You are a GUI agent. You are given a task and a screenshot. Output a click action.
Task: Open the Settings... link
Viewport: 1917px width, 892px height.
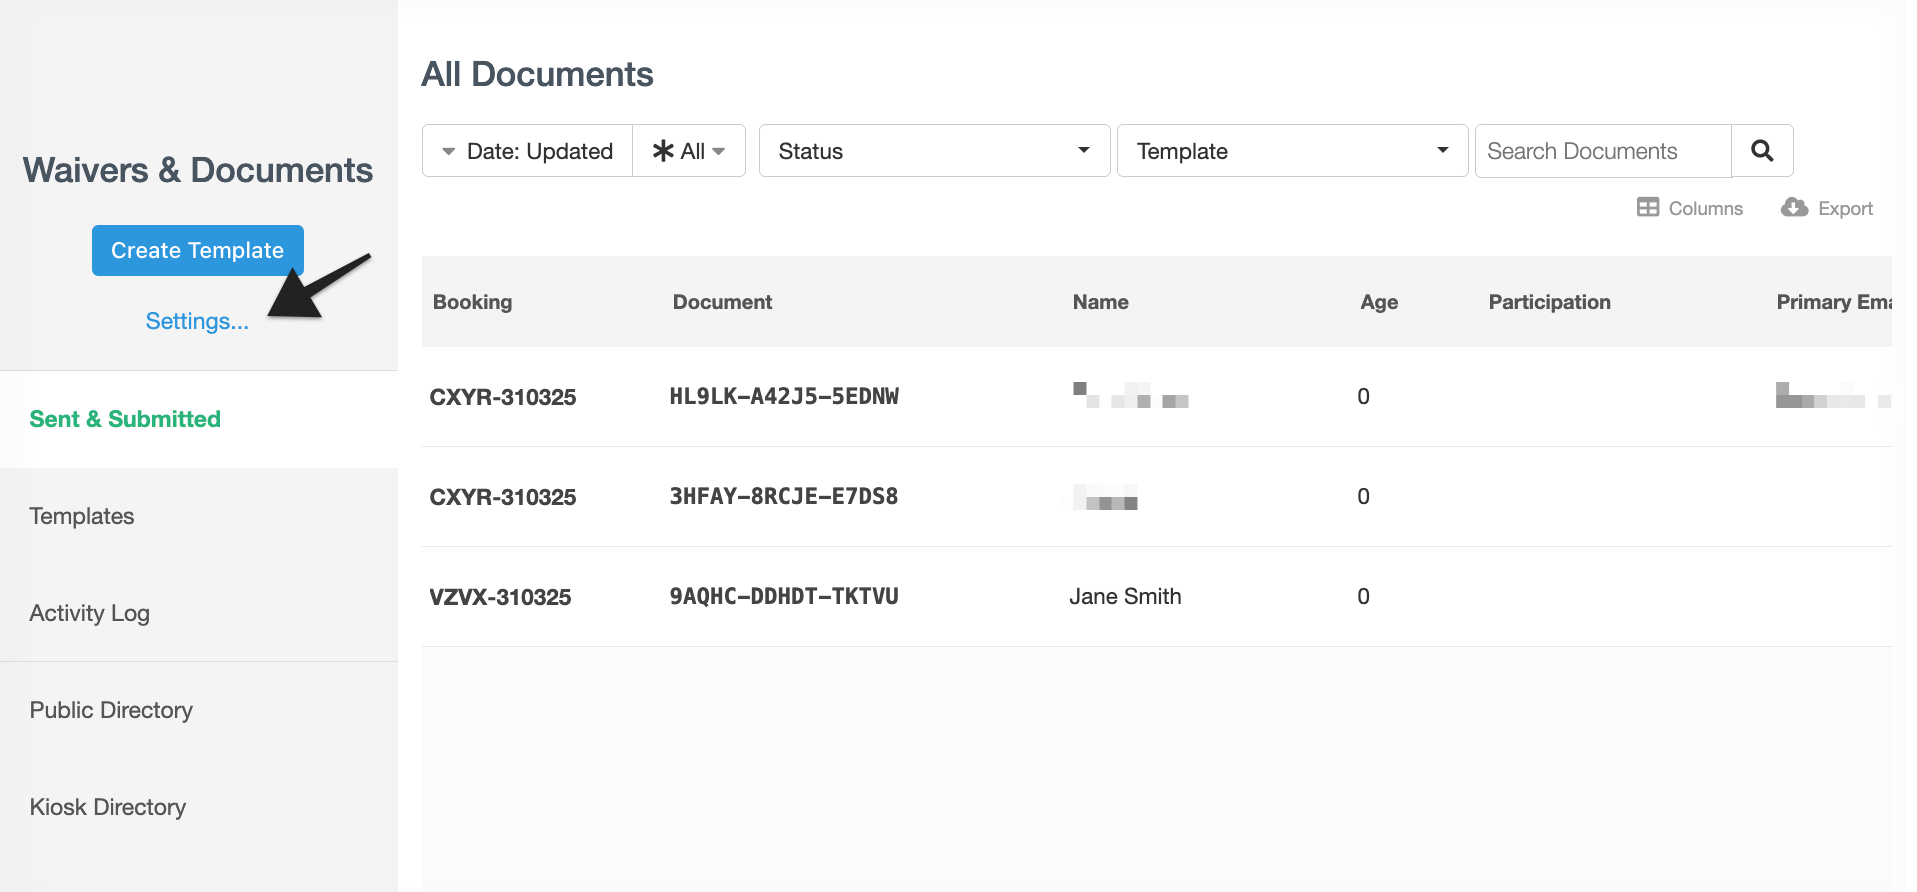pos(197,321)
